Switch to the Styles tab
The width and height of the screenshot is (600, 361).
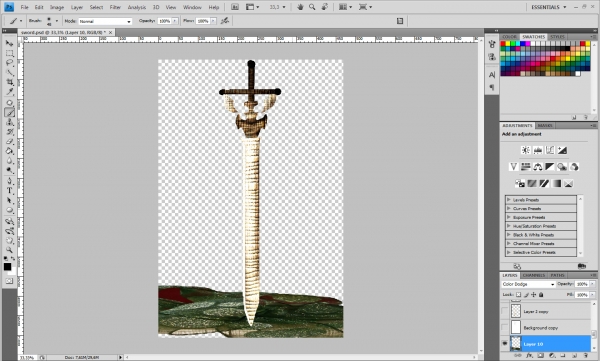coord(557,36)
